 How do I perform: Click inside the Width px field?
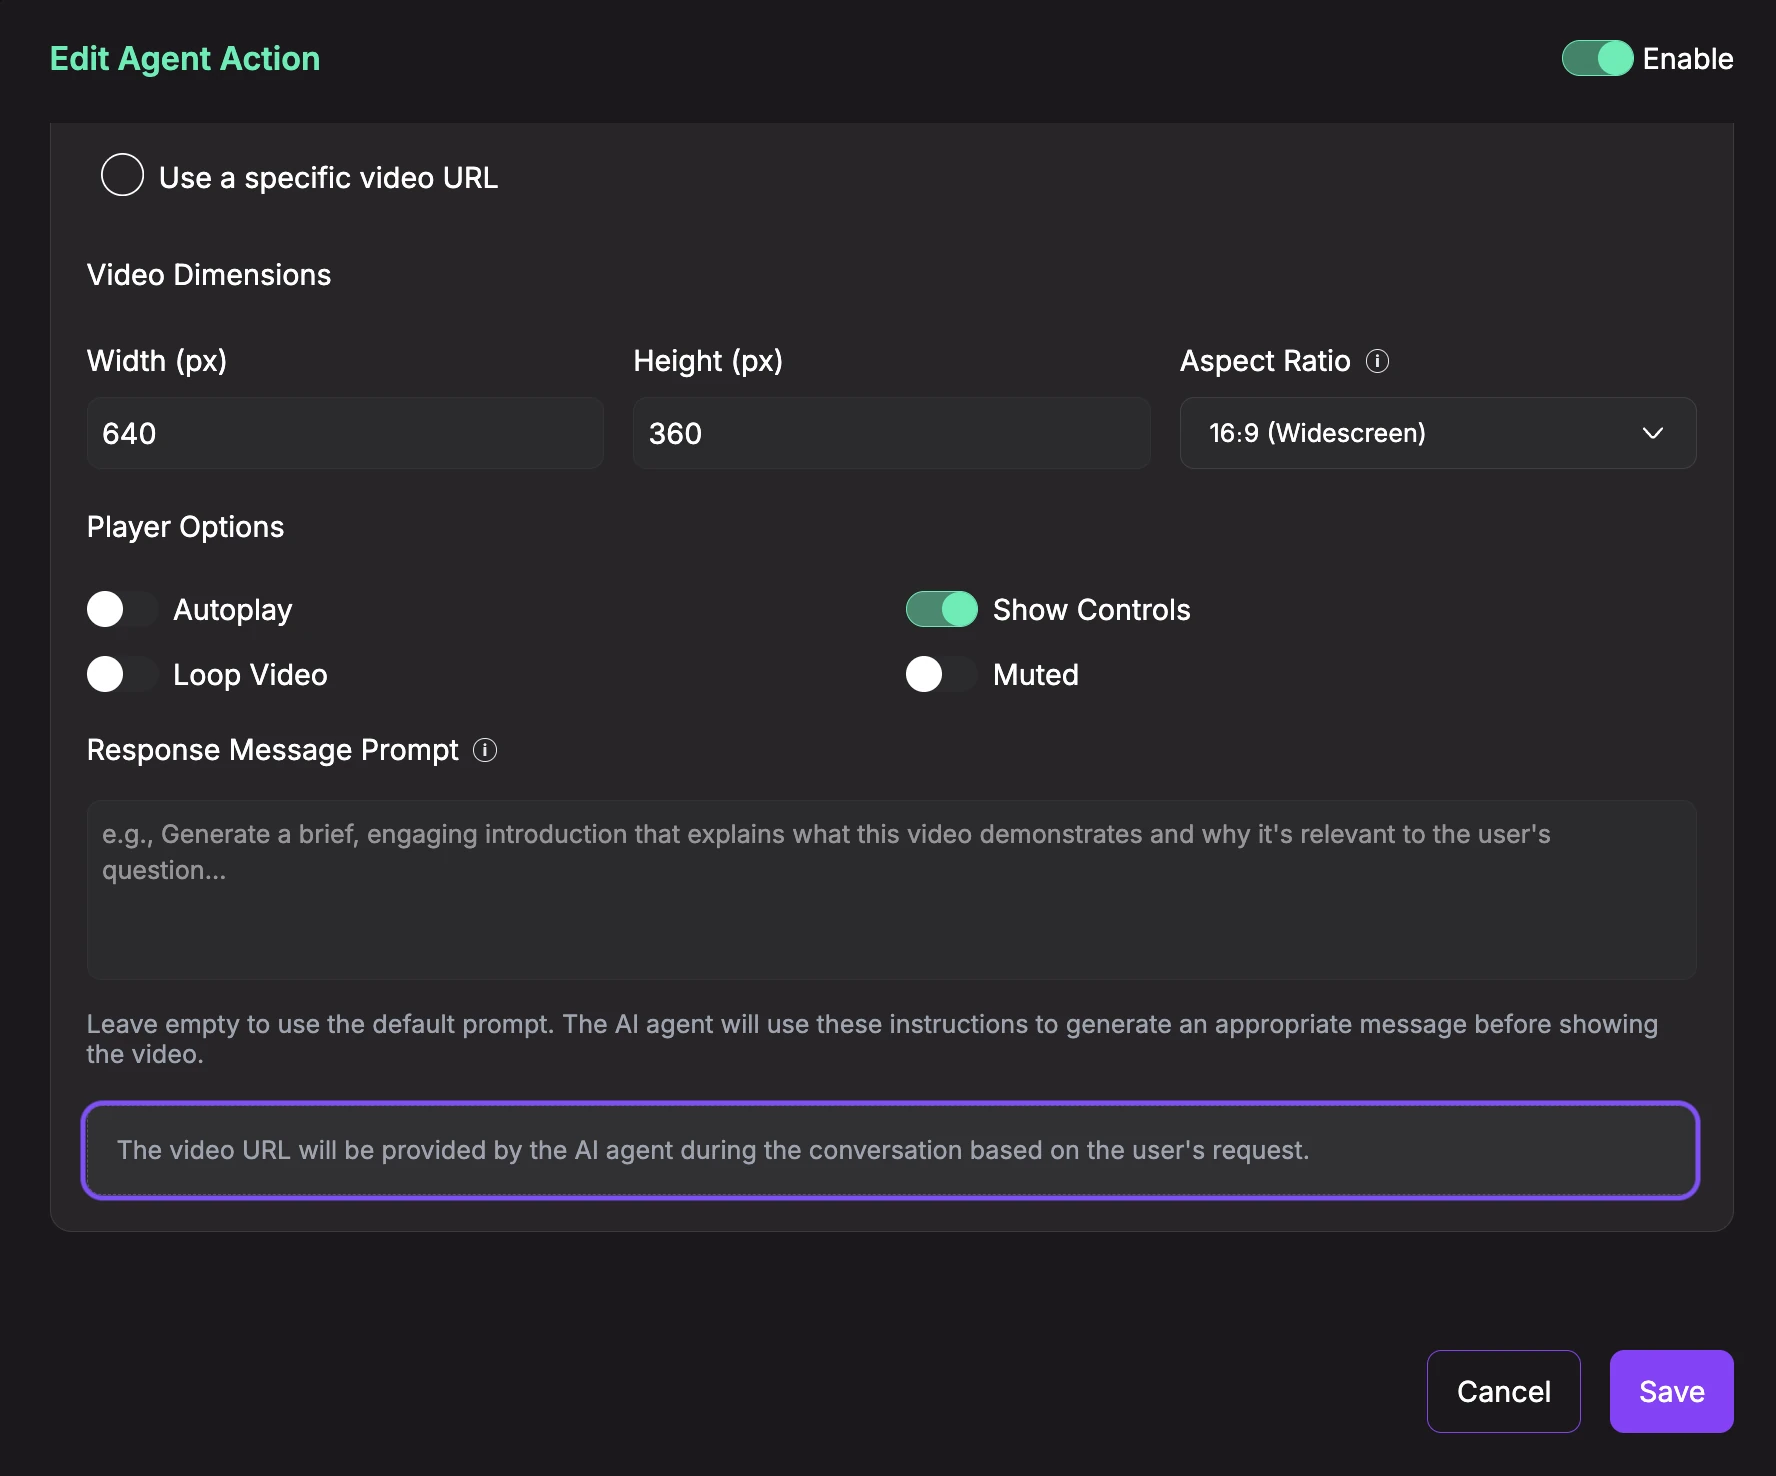[x=344, y=433]
